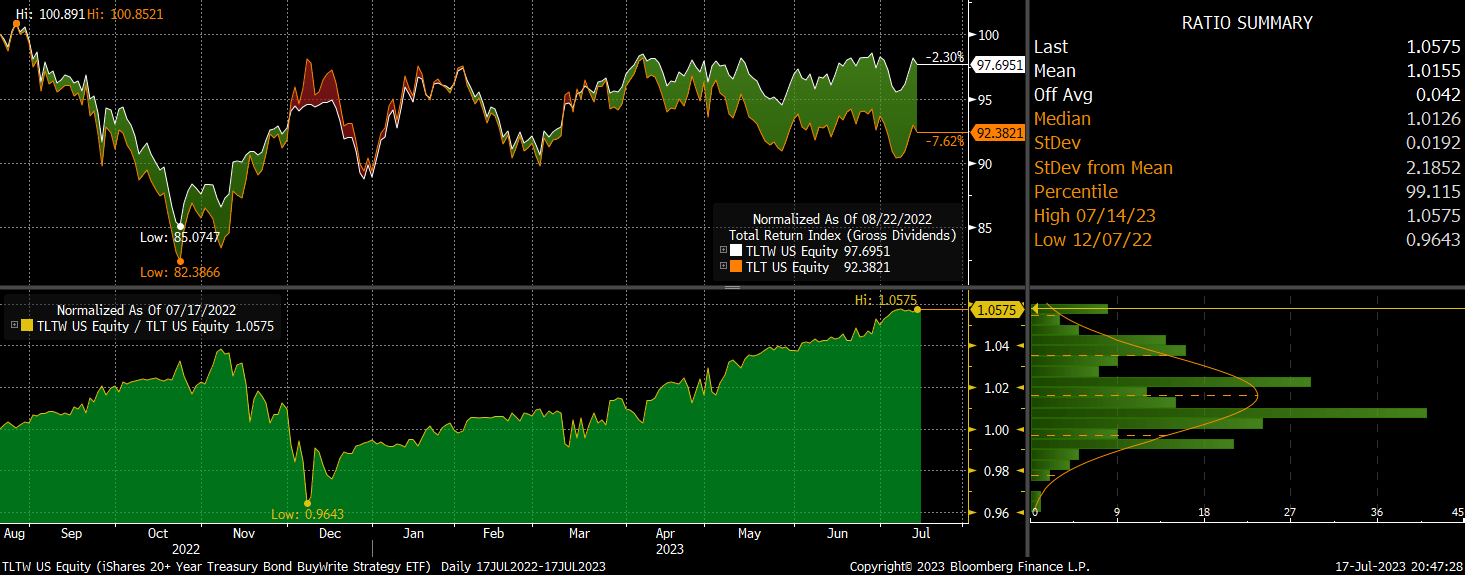
Task: Select the StDev from Mean row label
Action: 1103,167
